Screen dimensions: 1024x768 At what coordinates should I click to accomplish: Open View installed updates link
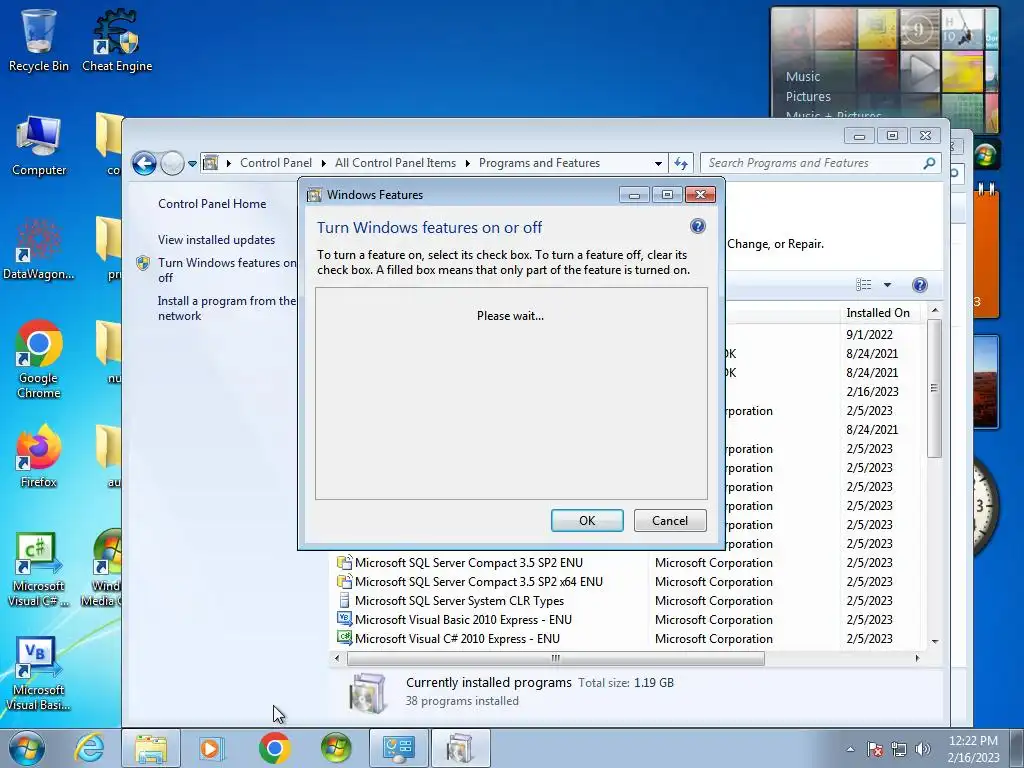click(216, 240)
